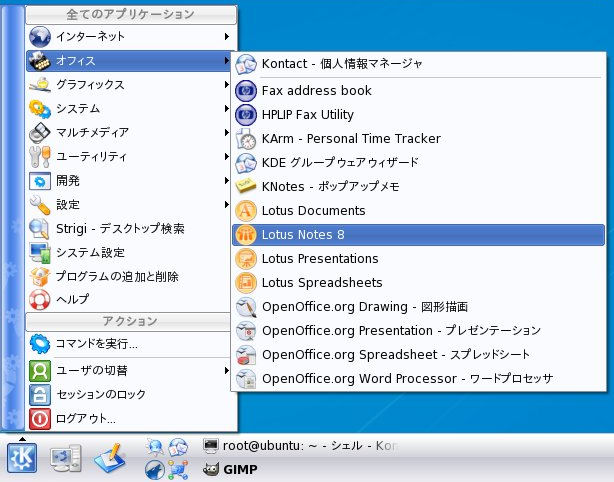Select the 設定 menu entry
Image resolution: width=614 pixels, height=482 pixels.
click(129, 204)
